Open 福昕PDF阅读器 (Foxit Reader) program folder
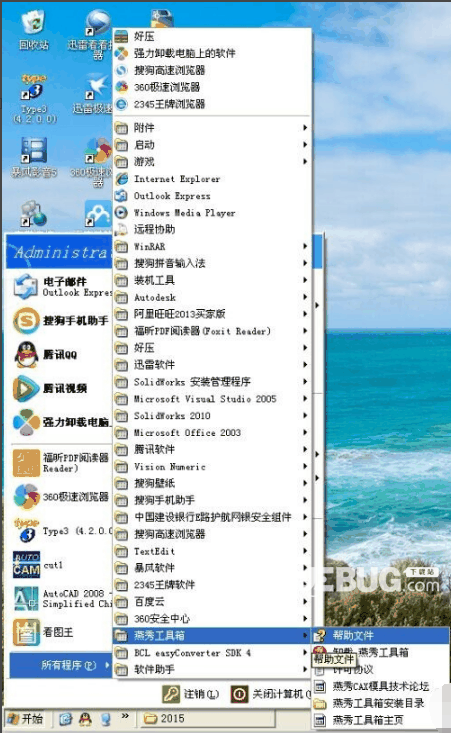451x733 pixels. [213, 331]
